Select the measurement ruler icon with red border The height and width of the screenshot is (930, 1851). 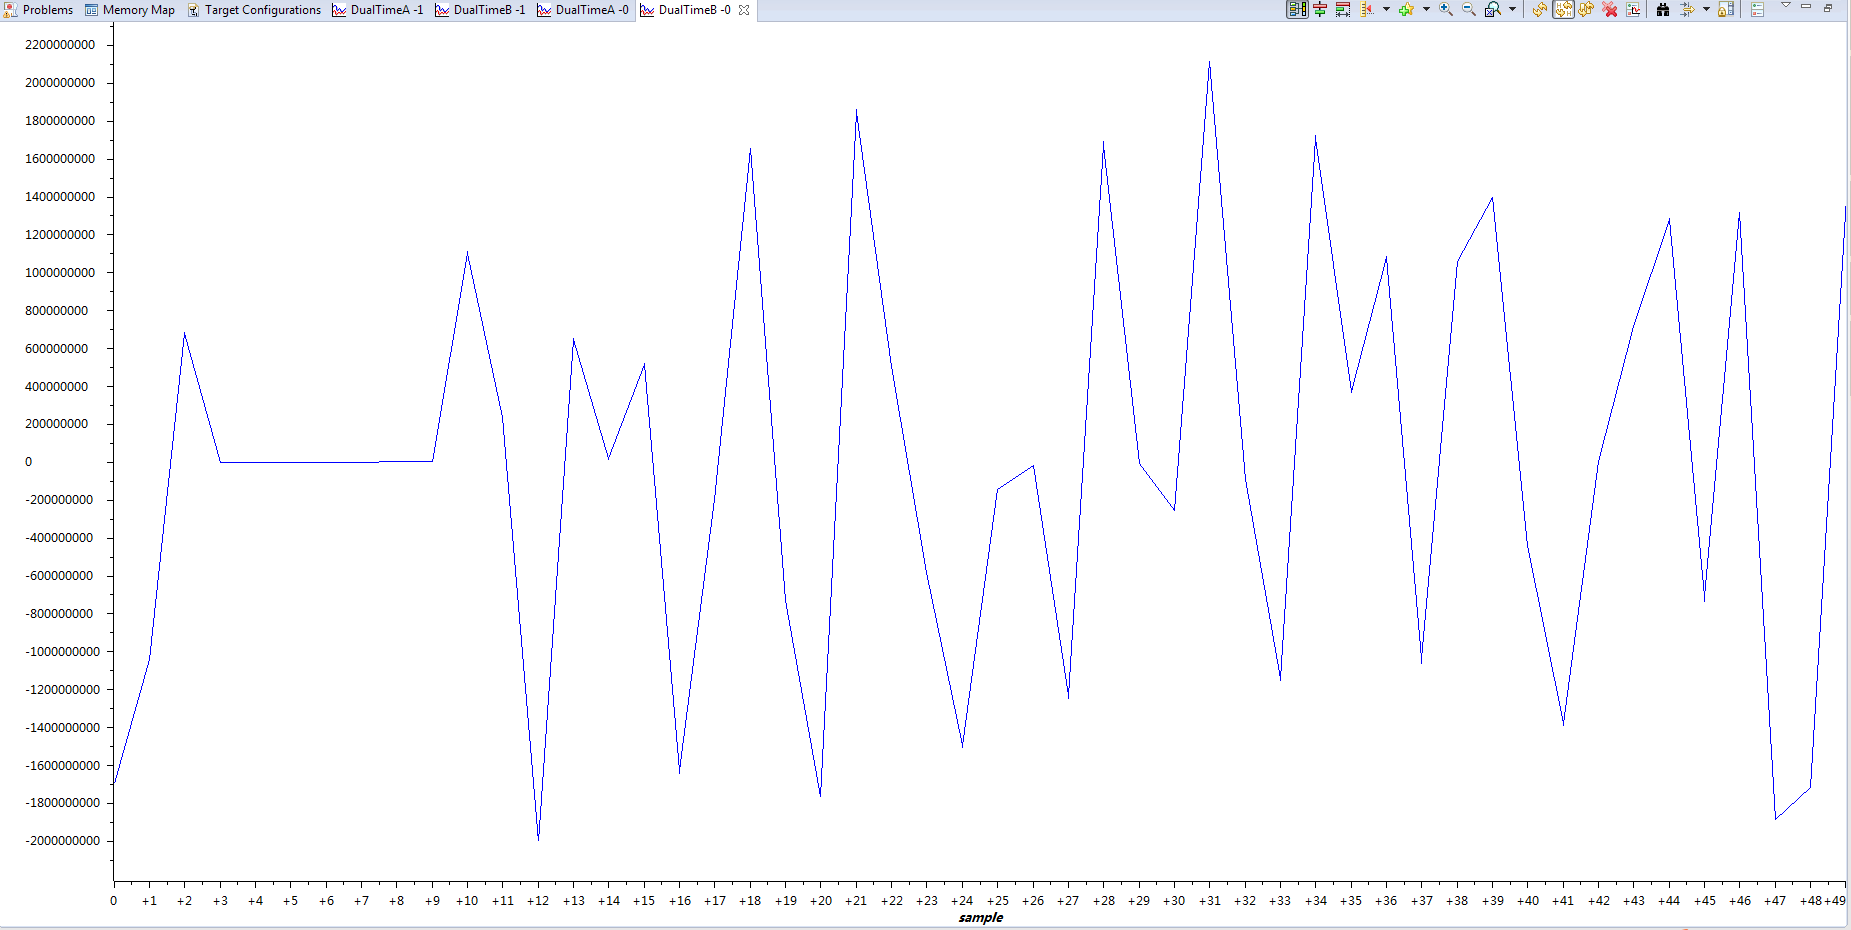(1343, 9)
